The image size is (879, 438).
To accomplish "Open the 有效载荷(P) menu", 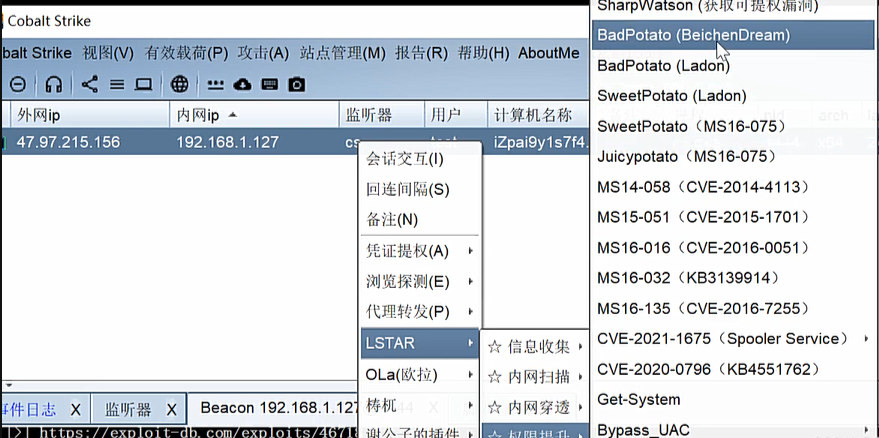I will point(186,53).
